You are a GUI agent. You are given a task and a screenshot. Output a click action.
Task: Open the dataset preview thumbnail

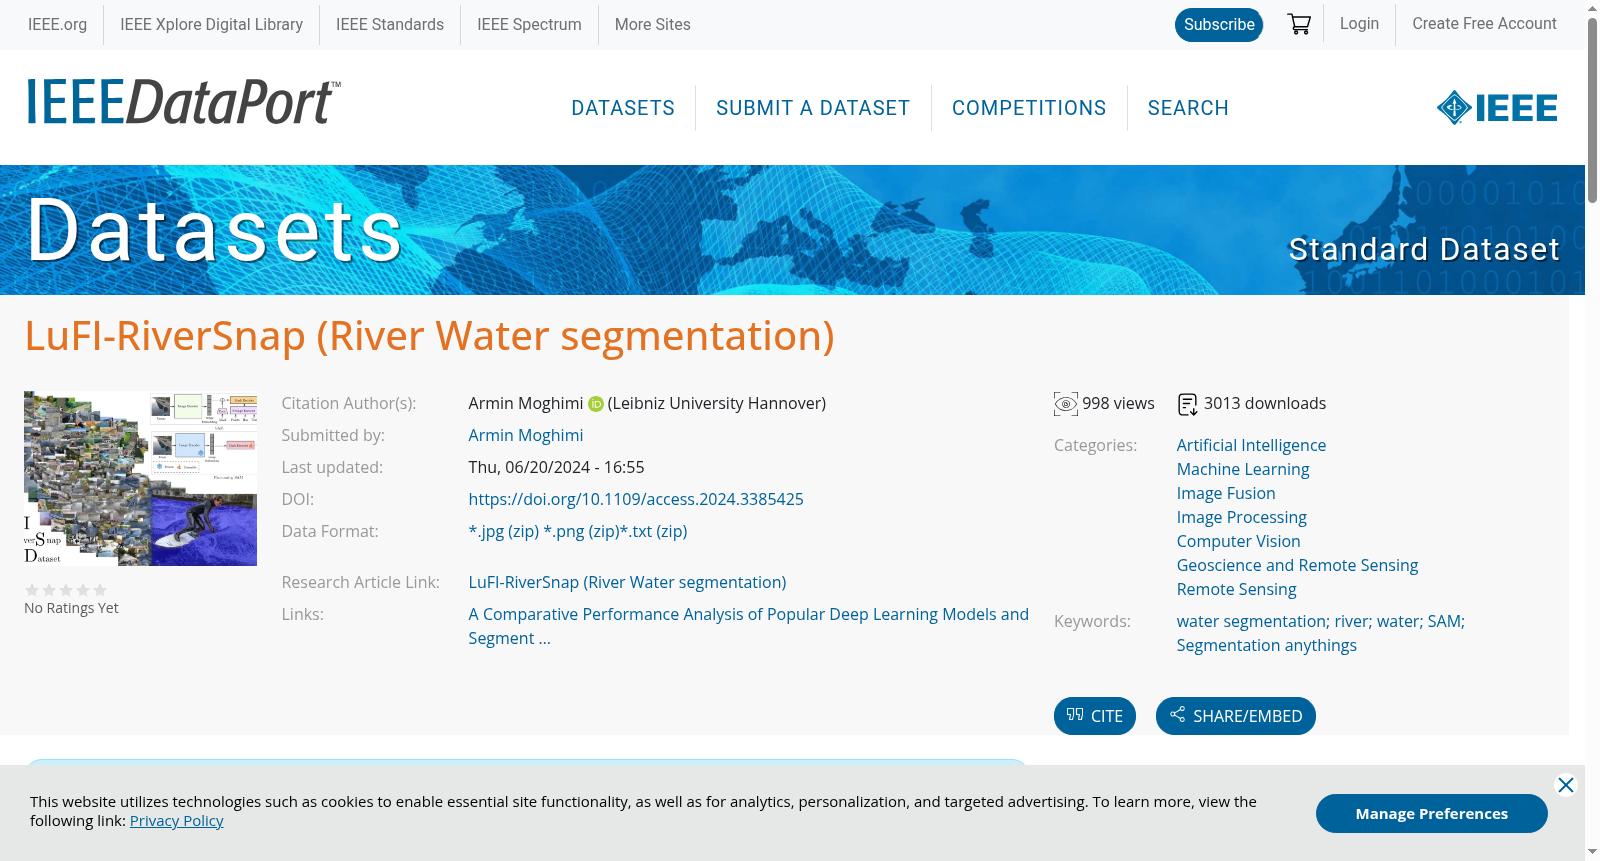(x=140, y=479)
